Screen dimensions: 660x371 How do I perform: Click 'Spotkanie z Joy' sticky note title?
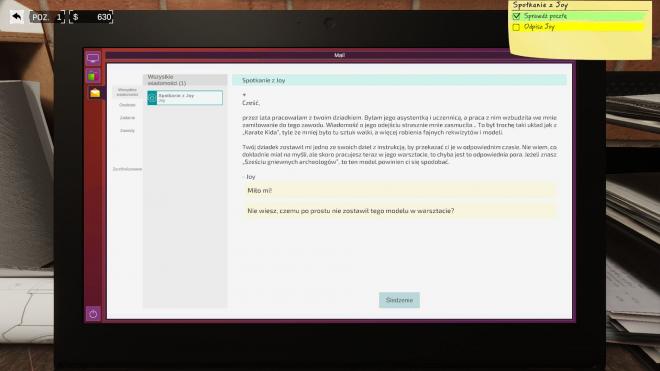click(x=540, y=5)
